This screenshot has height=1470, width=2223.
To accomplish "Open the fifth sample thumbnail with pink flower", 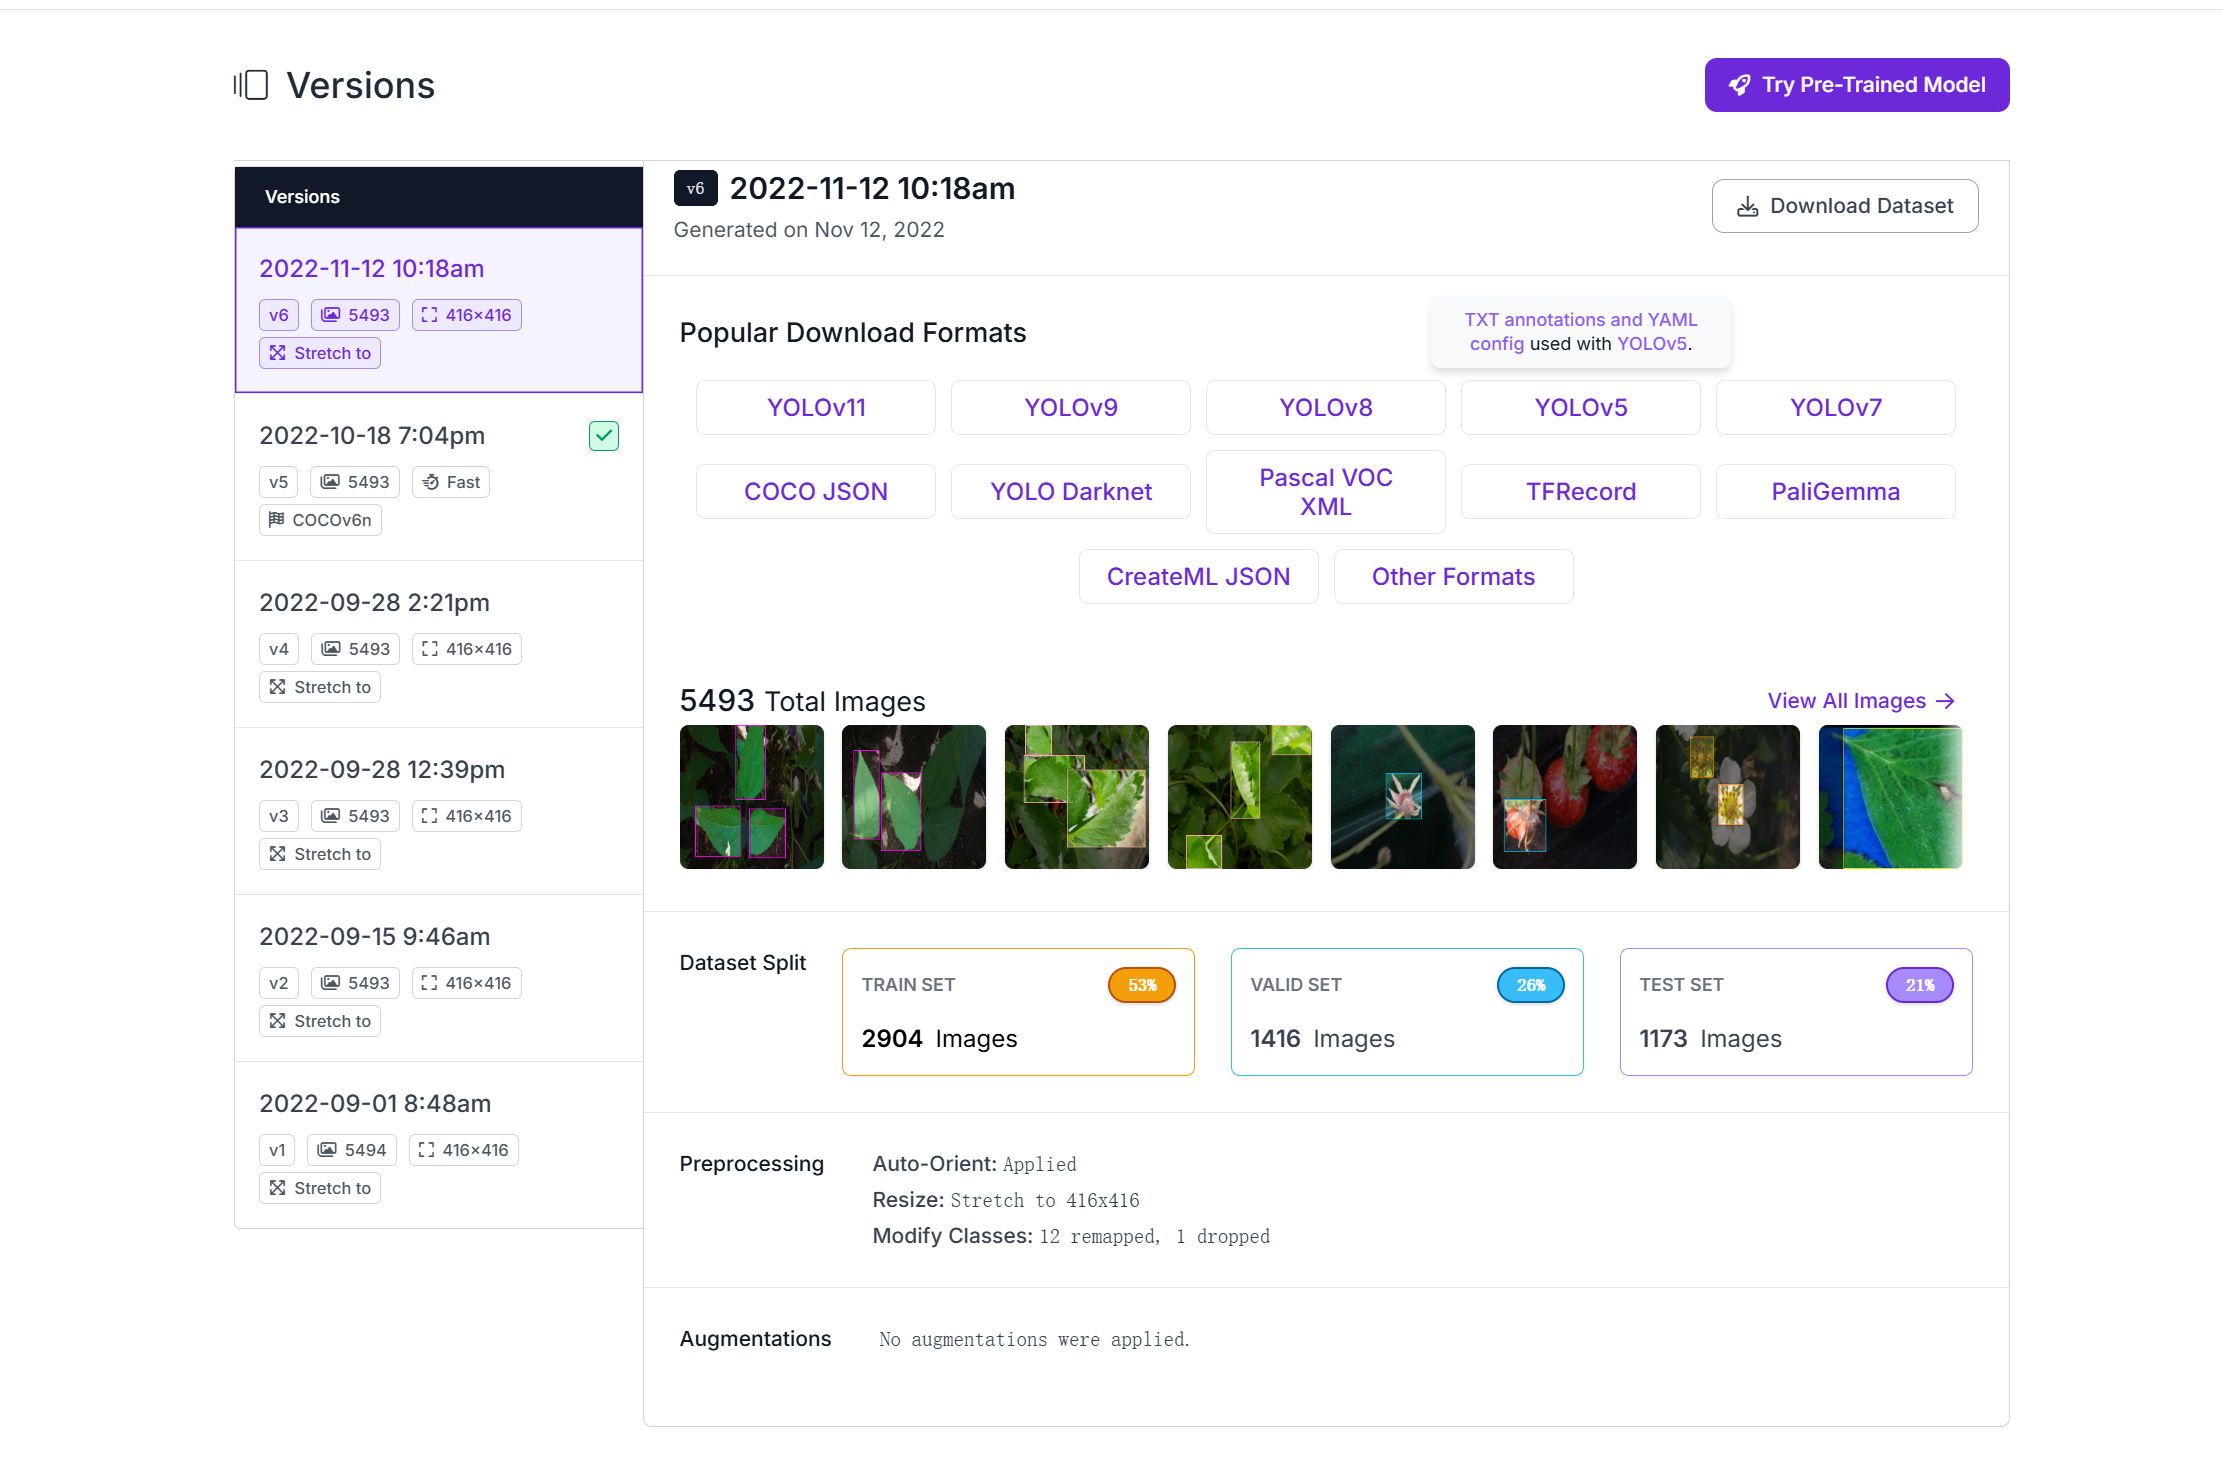I will click(x=1403, y=797).
